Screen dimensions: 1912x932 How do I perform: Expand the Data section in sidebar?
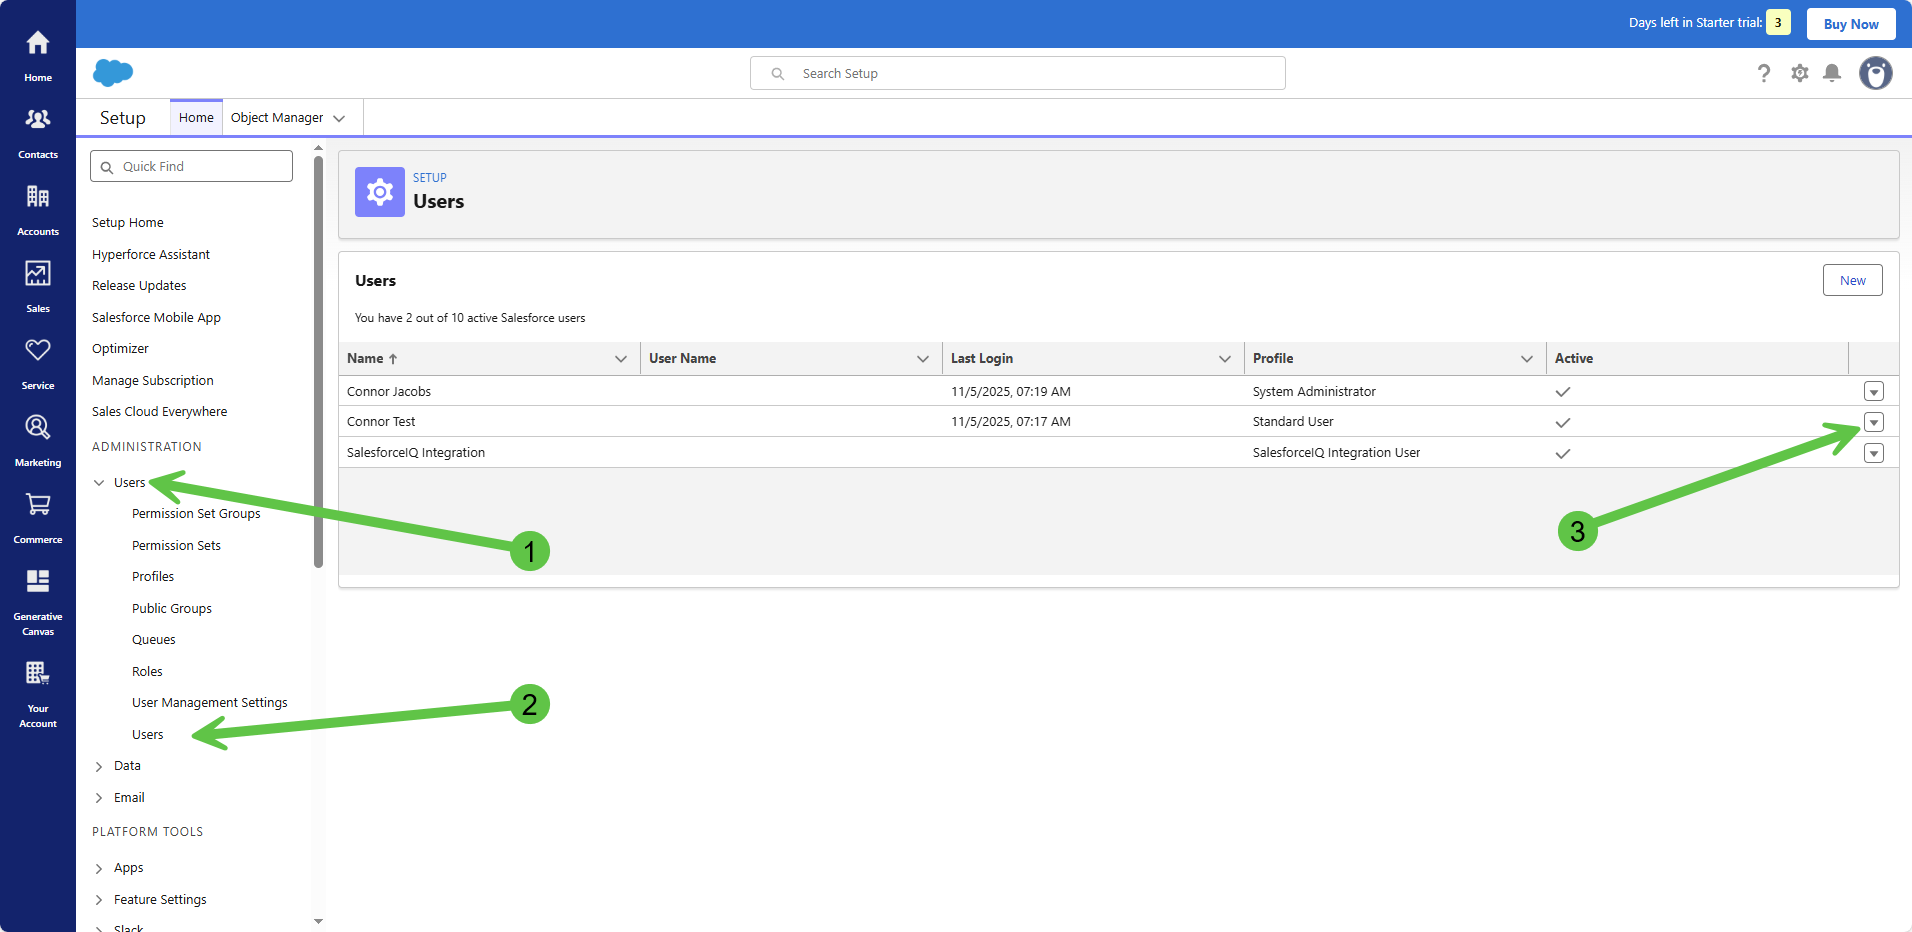click(x=99, y=766)
